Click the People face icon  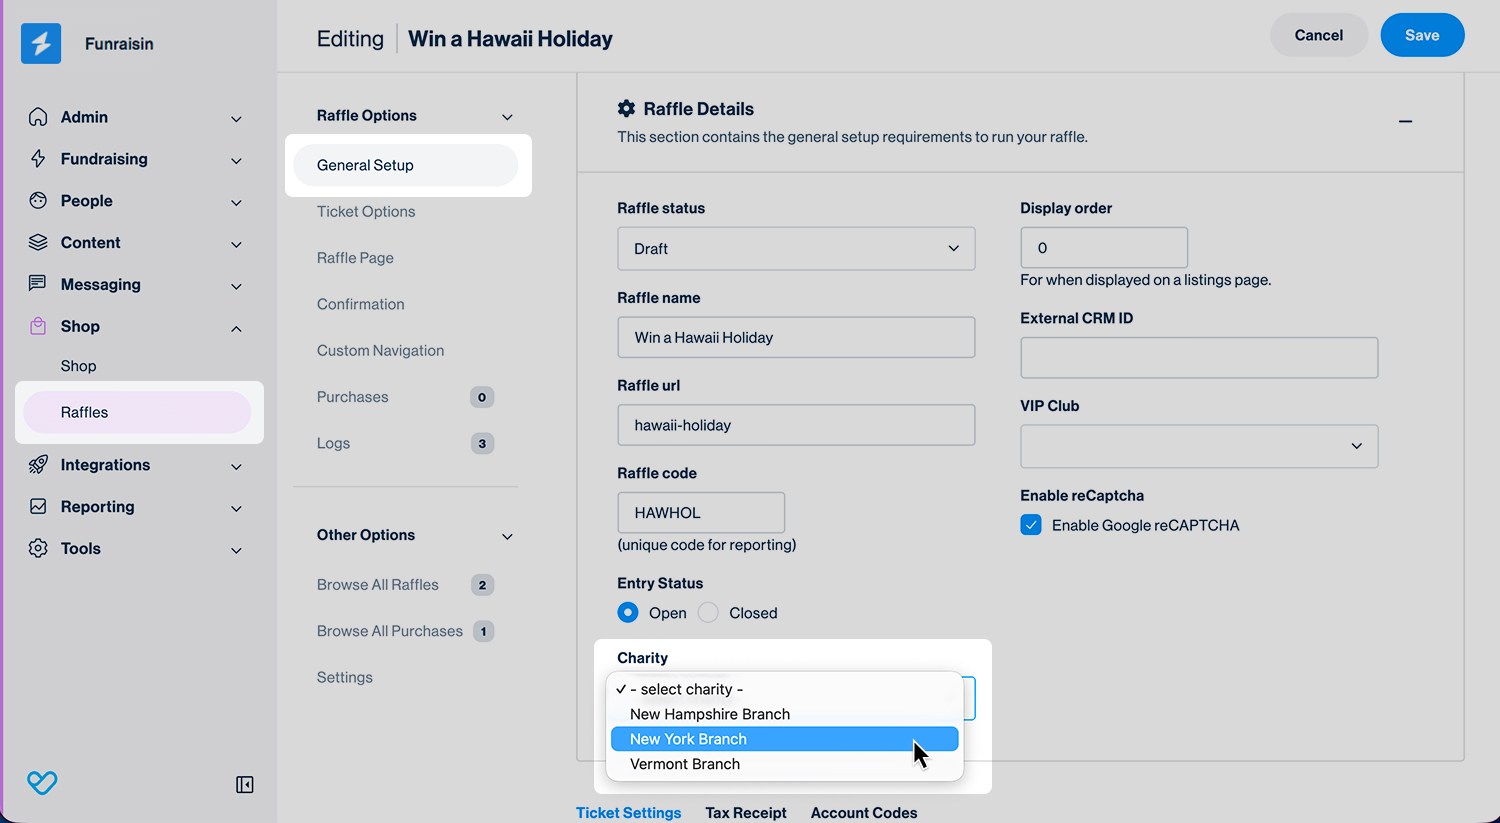(x=38, y=201)
